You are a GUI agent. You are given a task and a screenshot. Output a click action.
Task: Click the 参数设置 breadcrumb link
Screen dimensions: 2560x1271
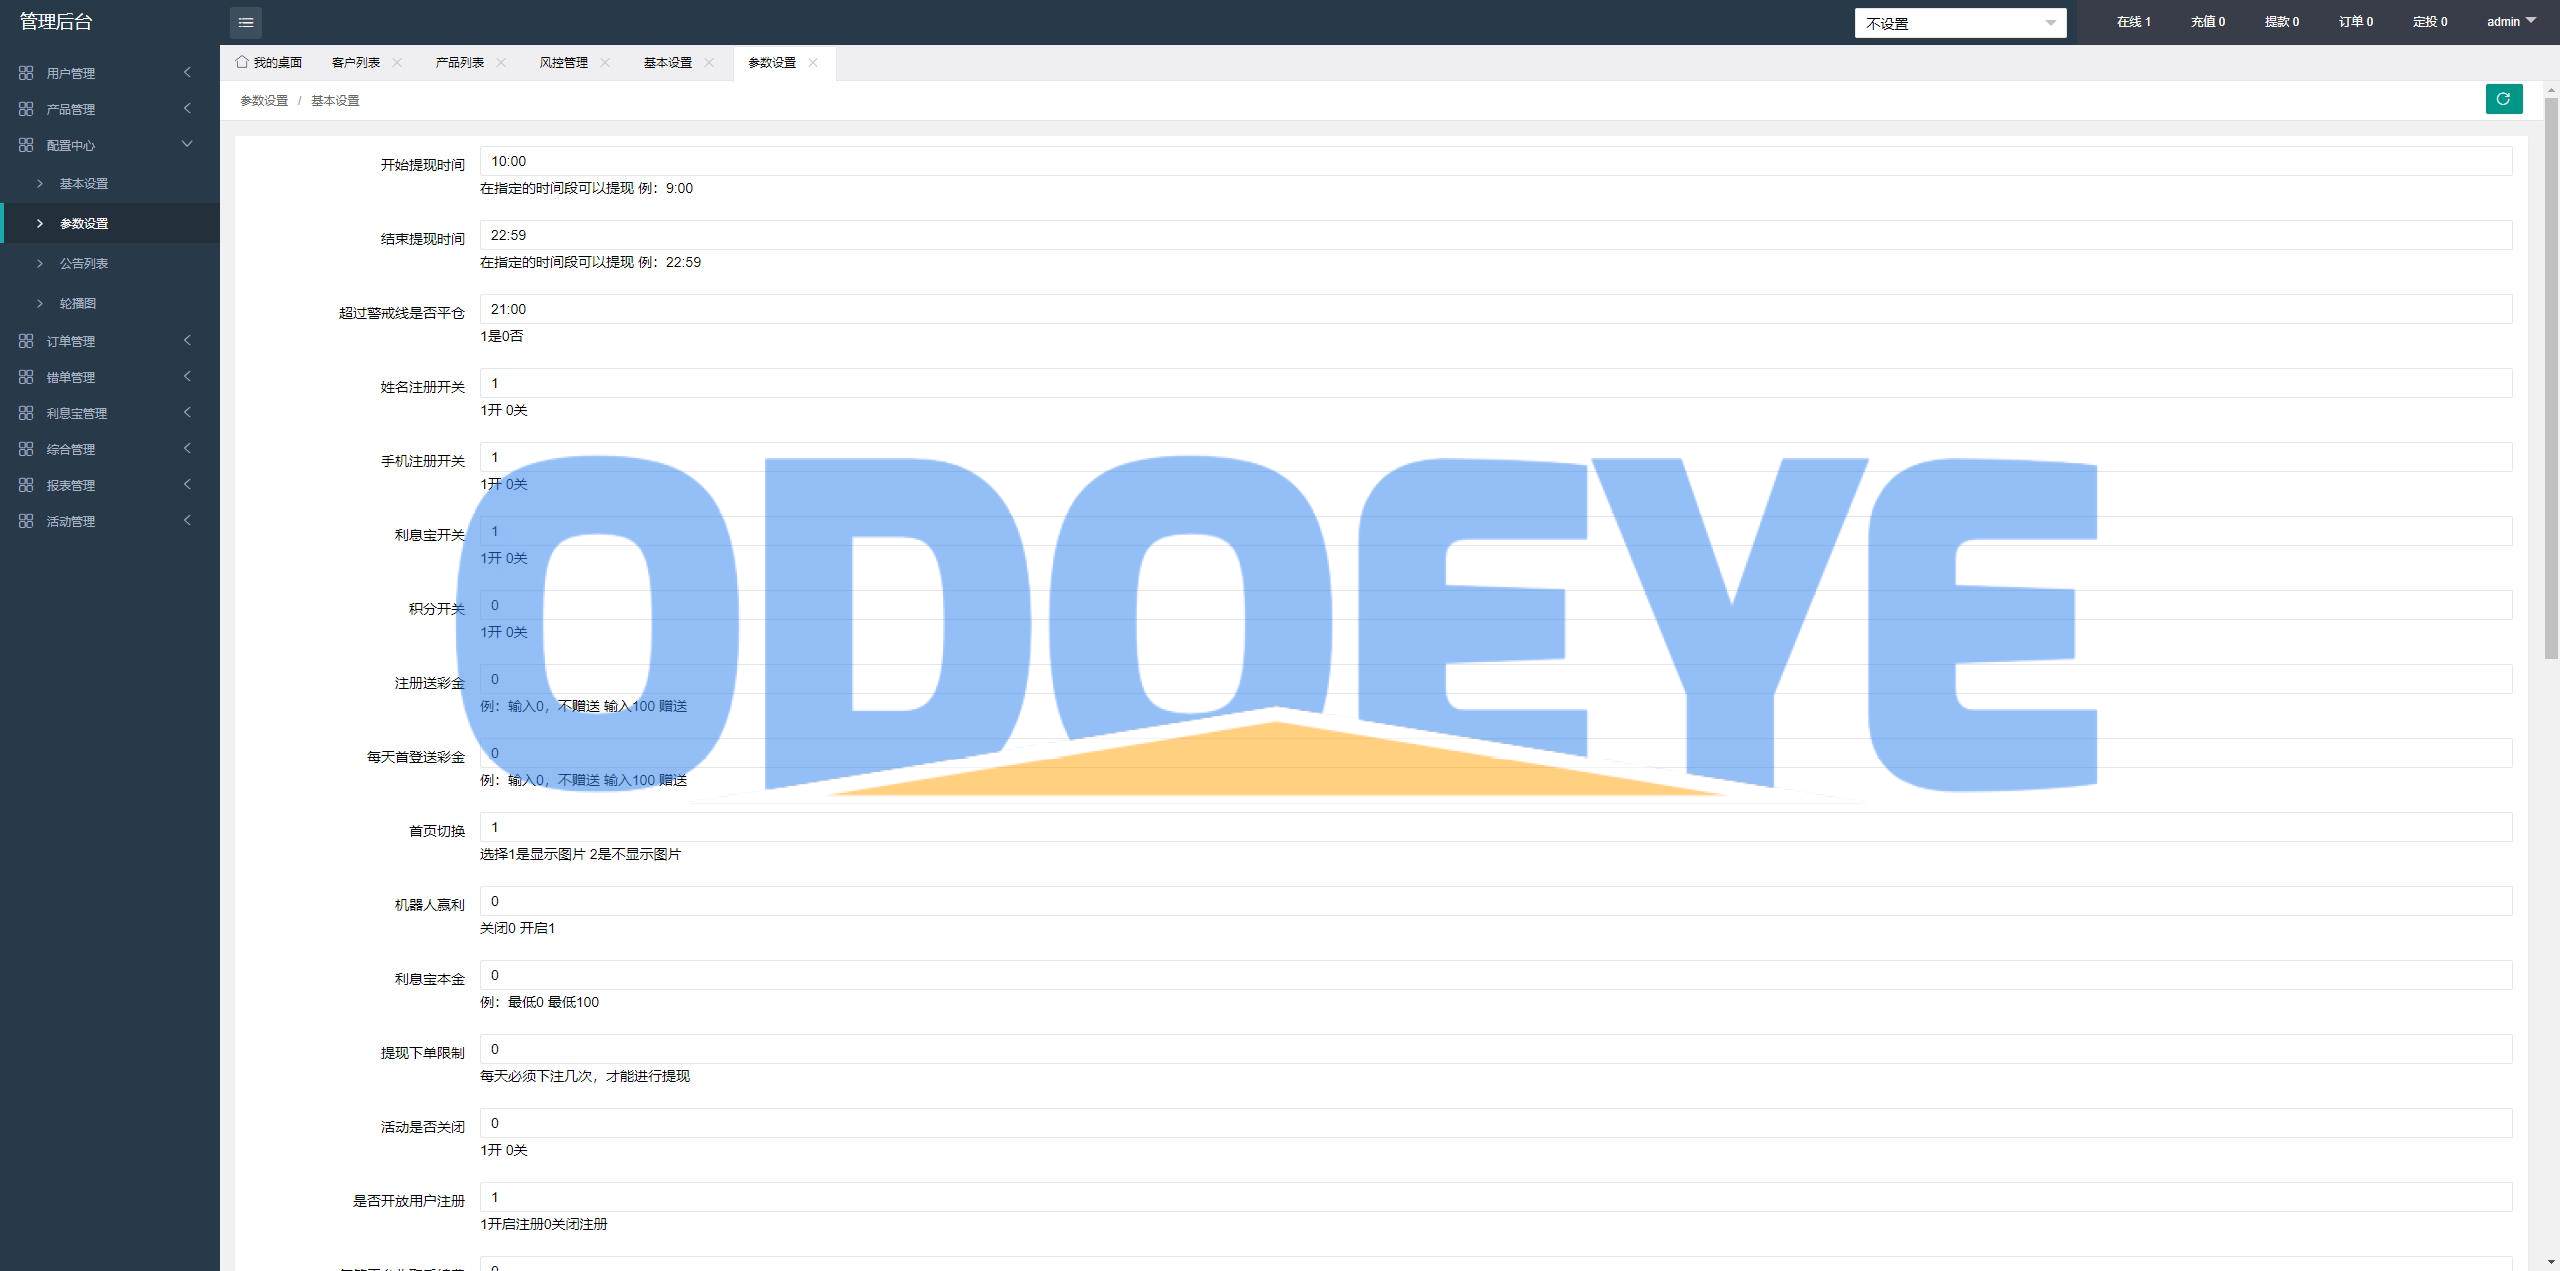coord(264,100)
